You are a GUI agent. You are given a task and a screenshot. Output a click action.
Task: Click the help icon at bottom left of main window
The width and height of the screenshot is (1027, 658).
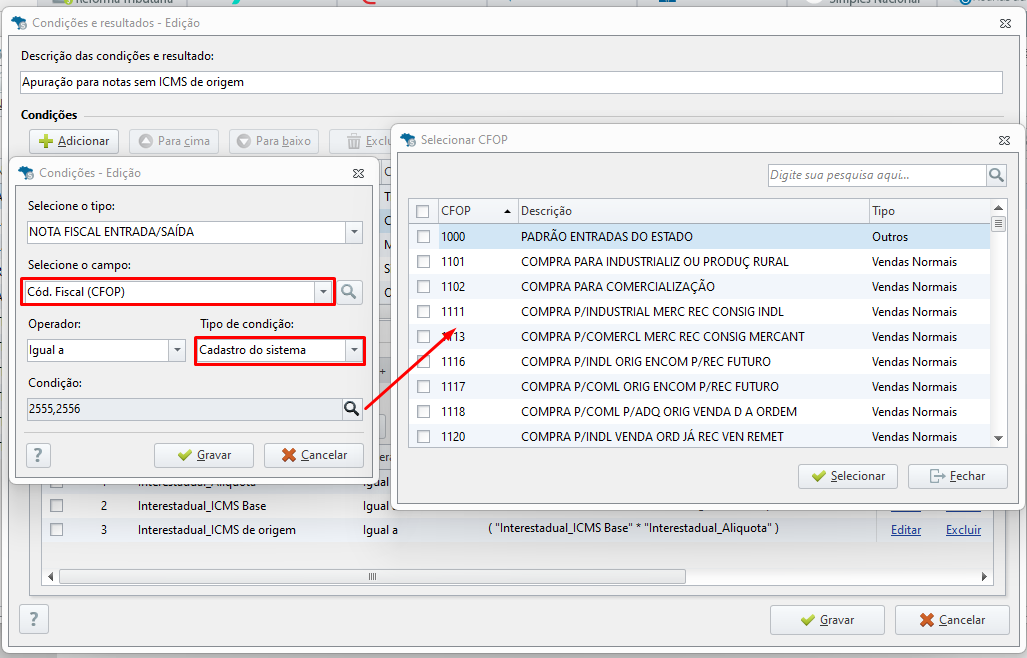(x=33, y=619)
